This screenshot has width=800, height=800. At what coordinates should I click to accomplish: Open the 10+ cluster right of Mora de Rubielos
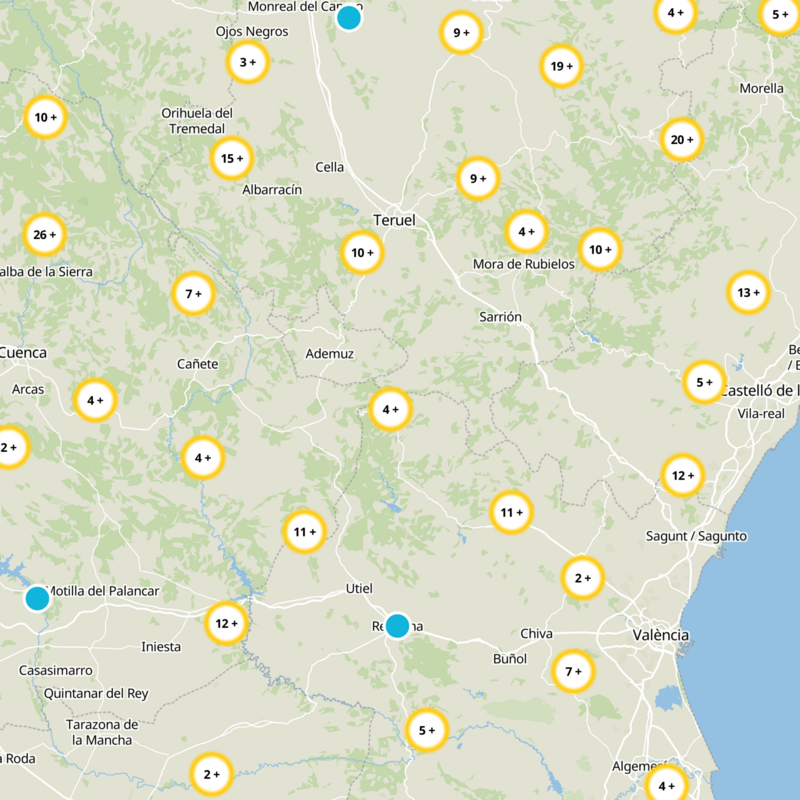click(x=600, y=249)
